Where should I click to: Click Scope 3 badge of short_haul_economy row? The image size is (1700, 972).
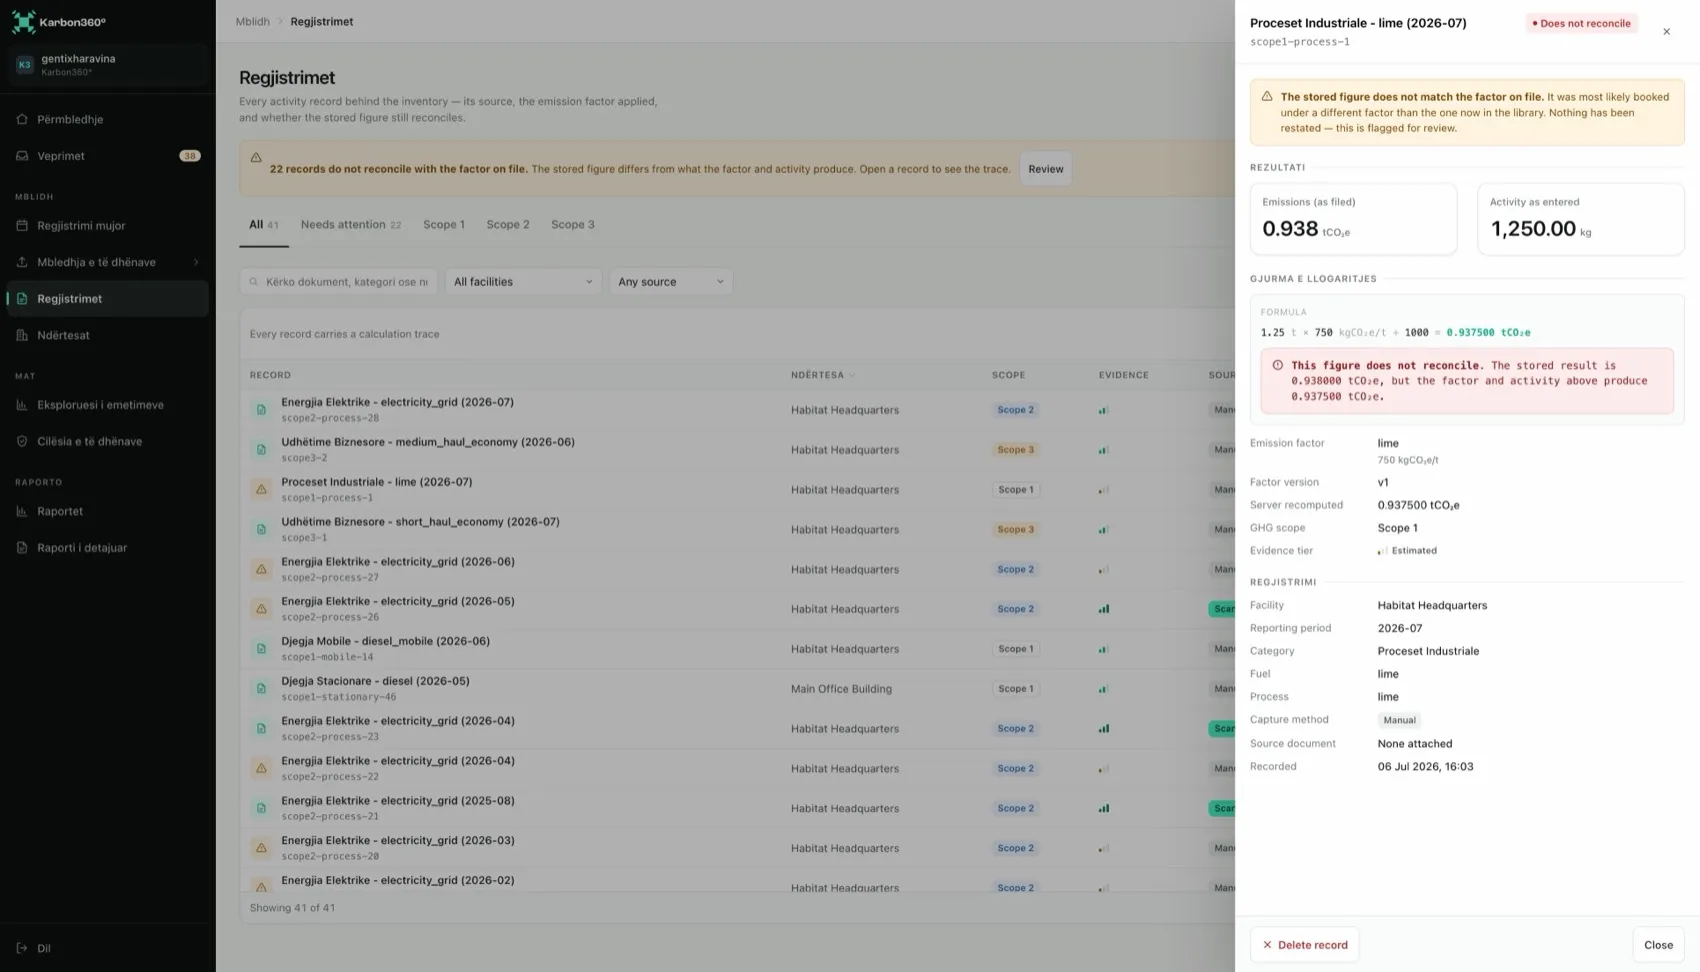[x=1015, y=530]
